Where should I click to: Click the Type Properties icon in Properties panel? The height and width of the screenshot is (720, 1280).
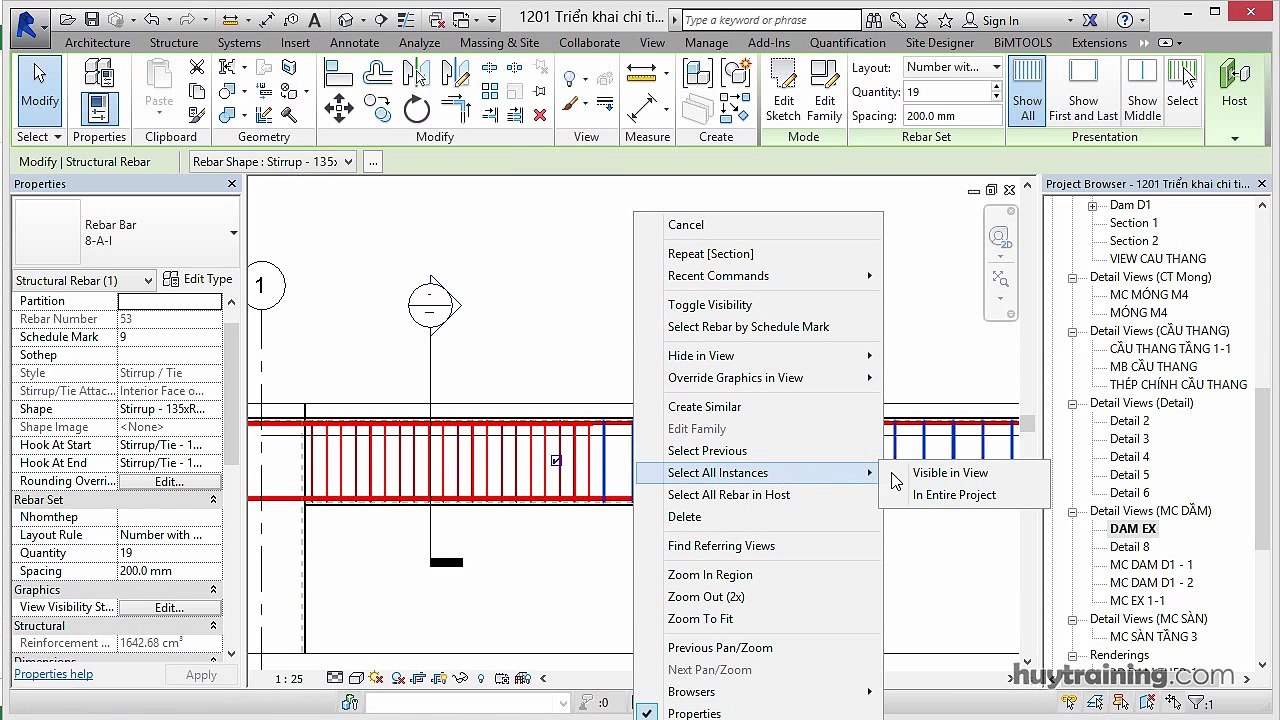click(x=99, y=74)
